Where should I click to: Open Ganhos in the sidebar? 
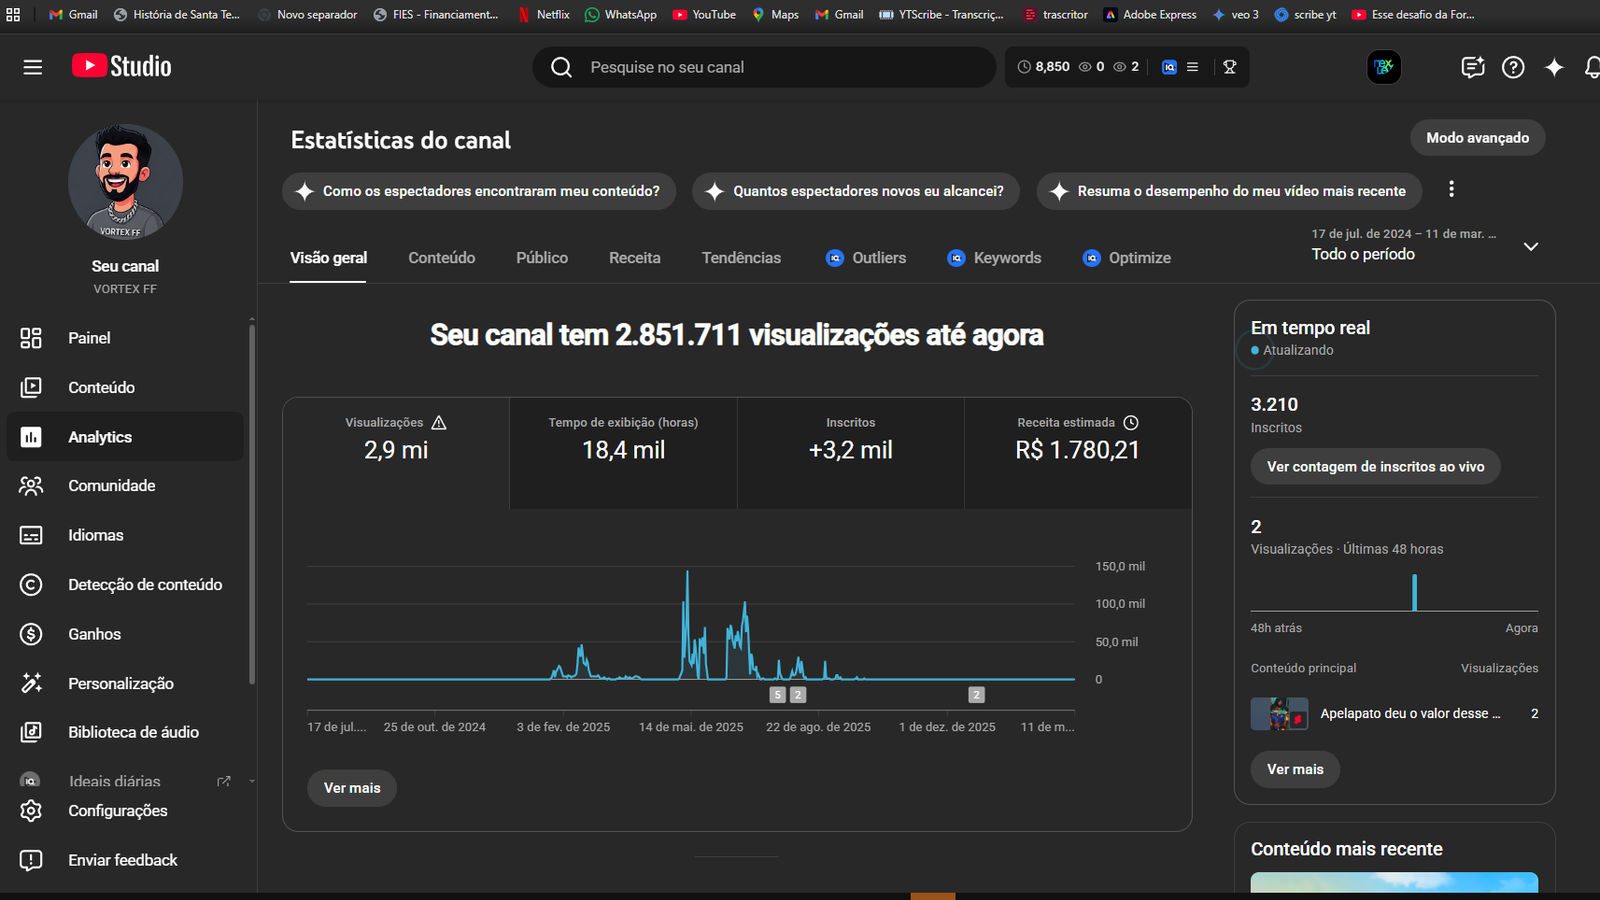pos(125,634)
